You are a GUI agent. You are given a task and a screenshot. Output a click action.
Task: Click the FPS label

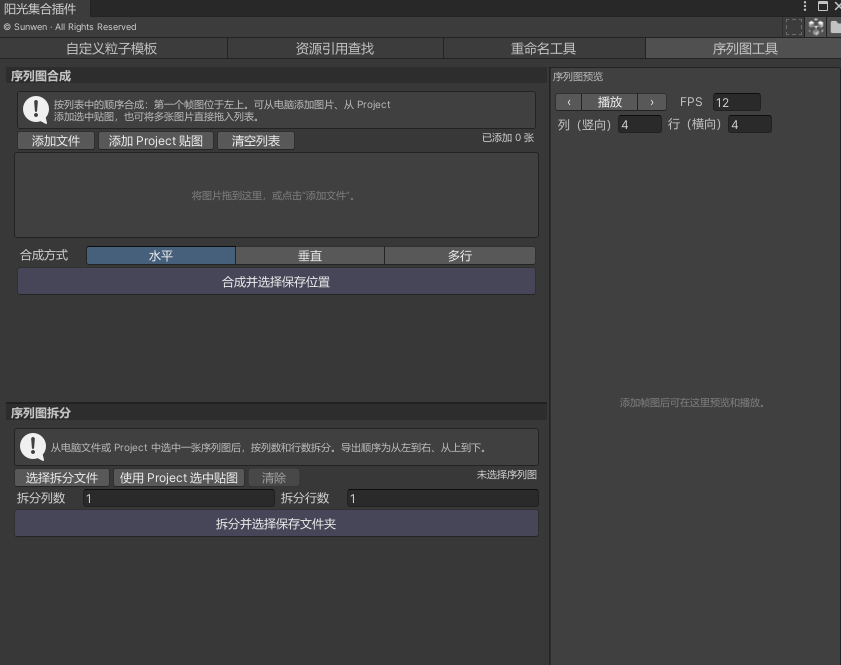(x=691, y=102)
